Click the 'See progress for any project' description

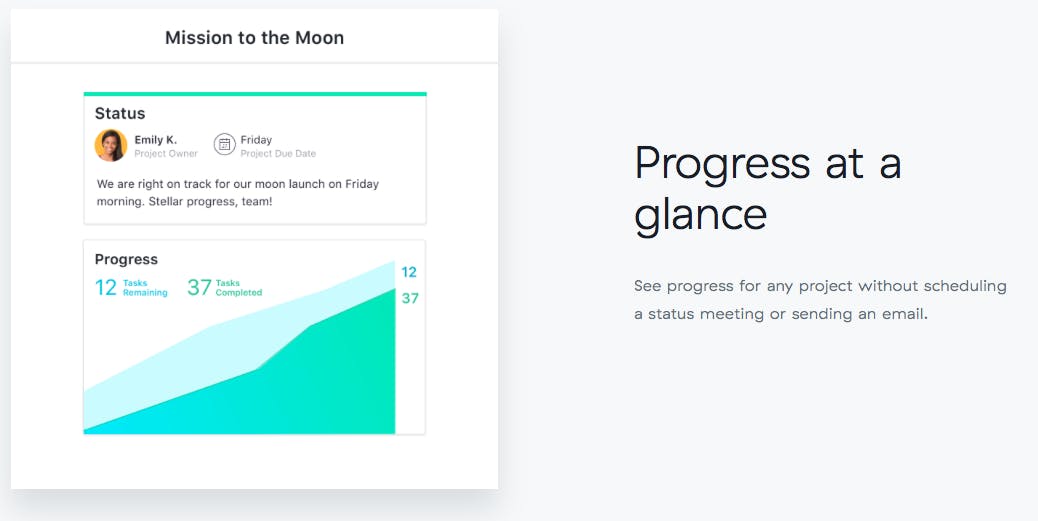pyautogui.click(x=820, y=300)
